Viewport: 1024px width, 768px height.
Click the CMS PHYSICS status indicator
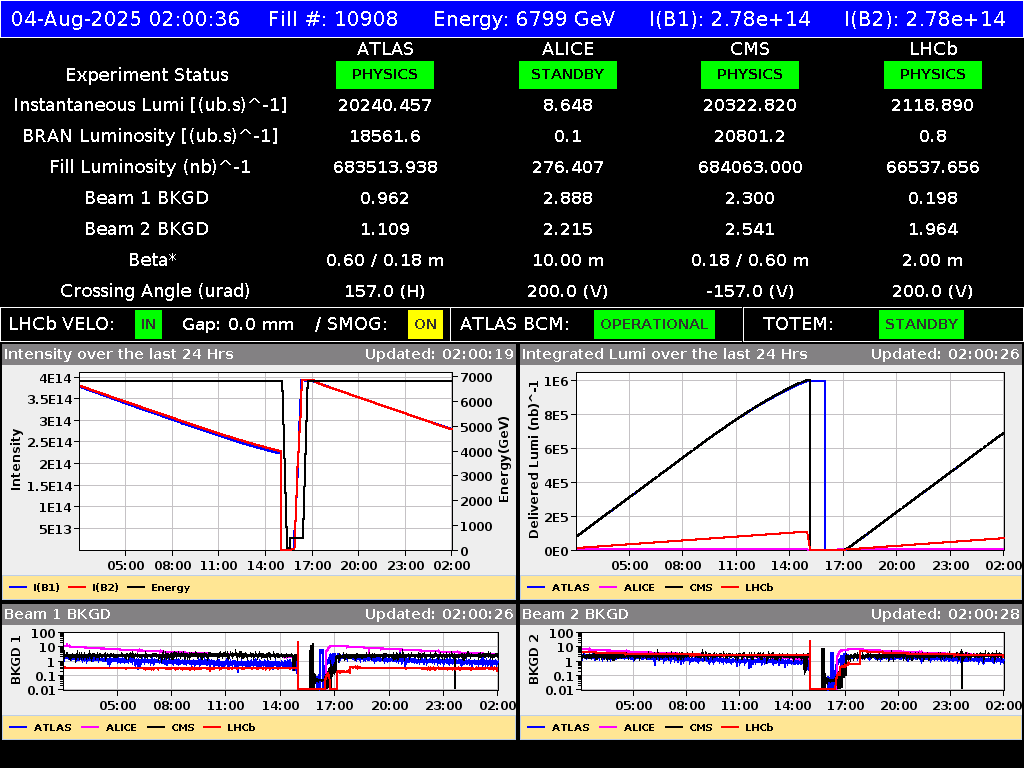pos(750,74)
